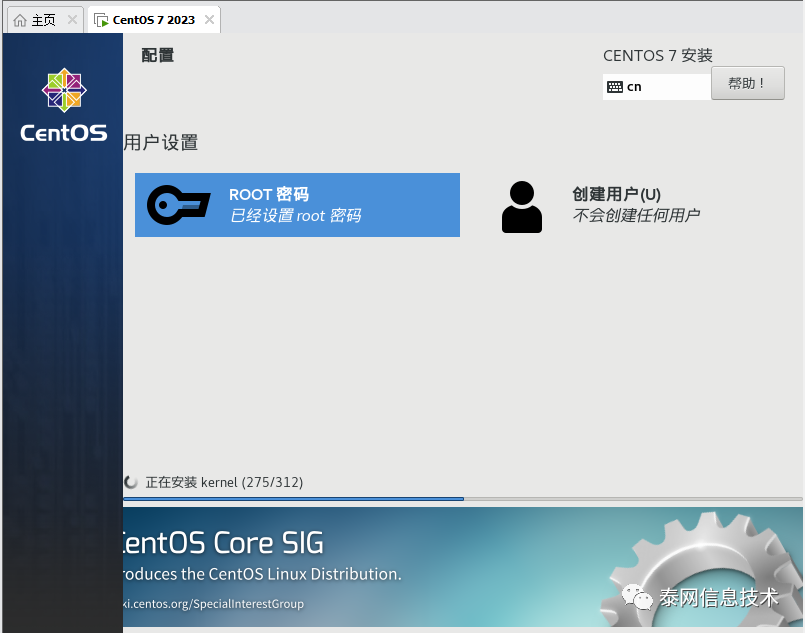The height and width of the screenshot is (633, 805).
Task: Click the home icon in the 主页 tab
Action: click(20, 20)
